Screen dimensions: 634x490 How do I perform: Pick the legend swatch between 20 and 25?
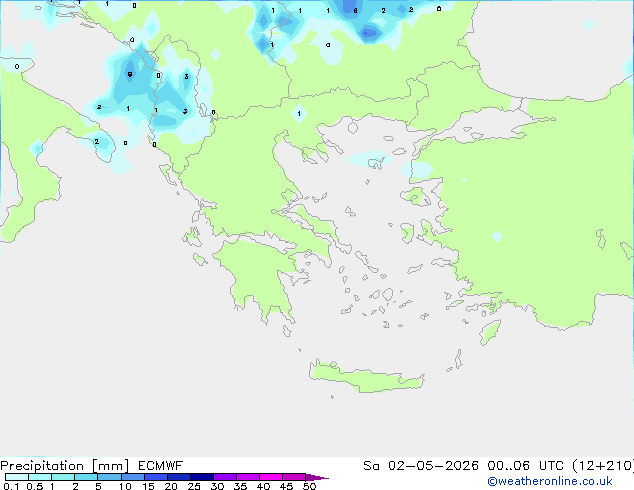[178, 477]
